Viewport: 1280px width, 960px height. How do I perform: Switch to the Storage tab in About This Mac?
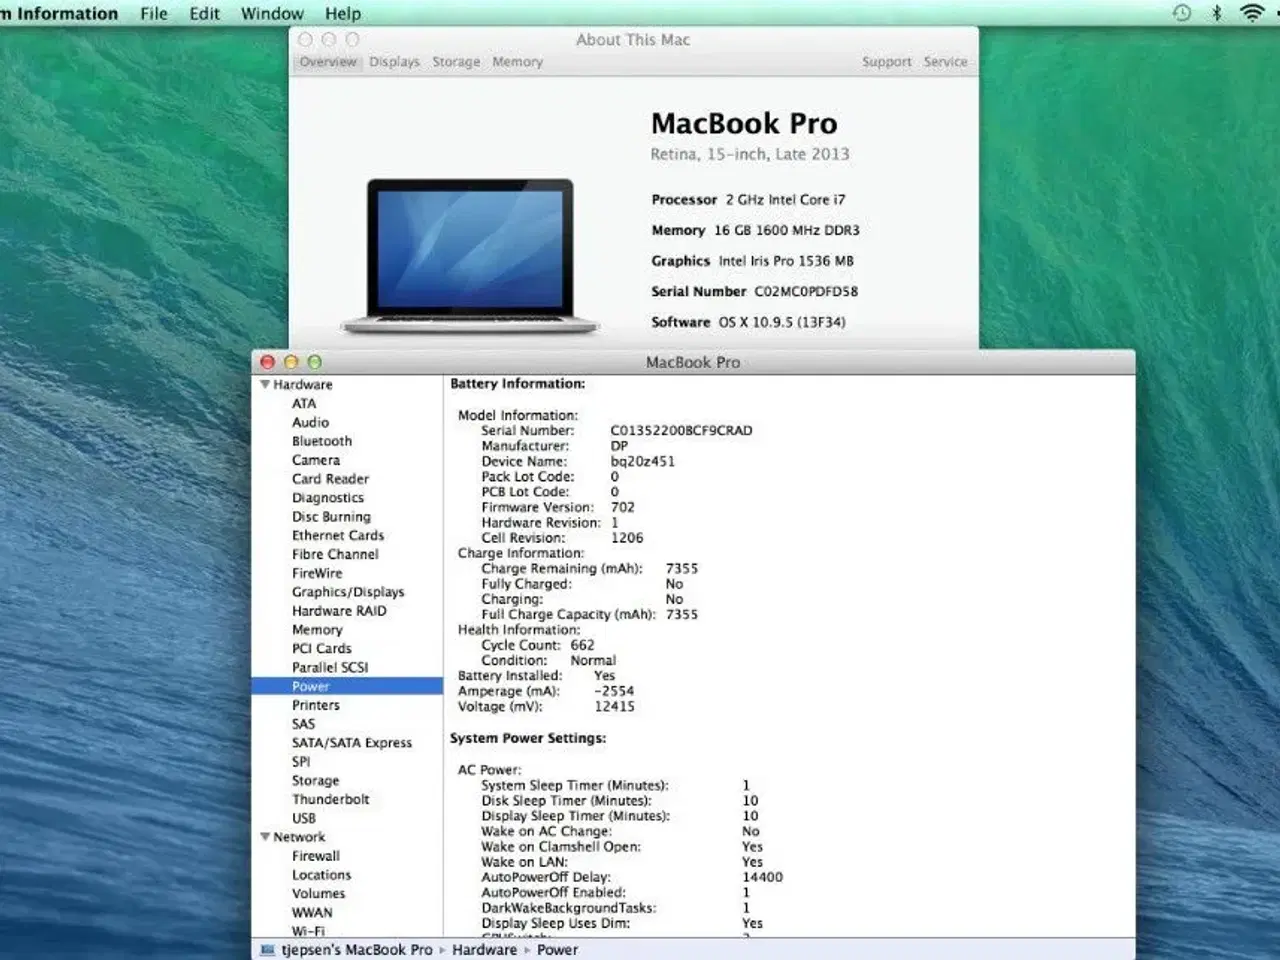click(456, 62)
